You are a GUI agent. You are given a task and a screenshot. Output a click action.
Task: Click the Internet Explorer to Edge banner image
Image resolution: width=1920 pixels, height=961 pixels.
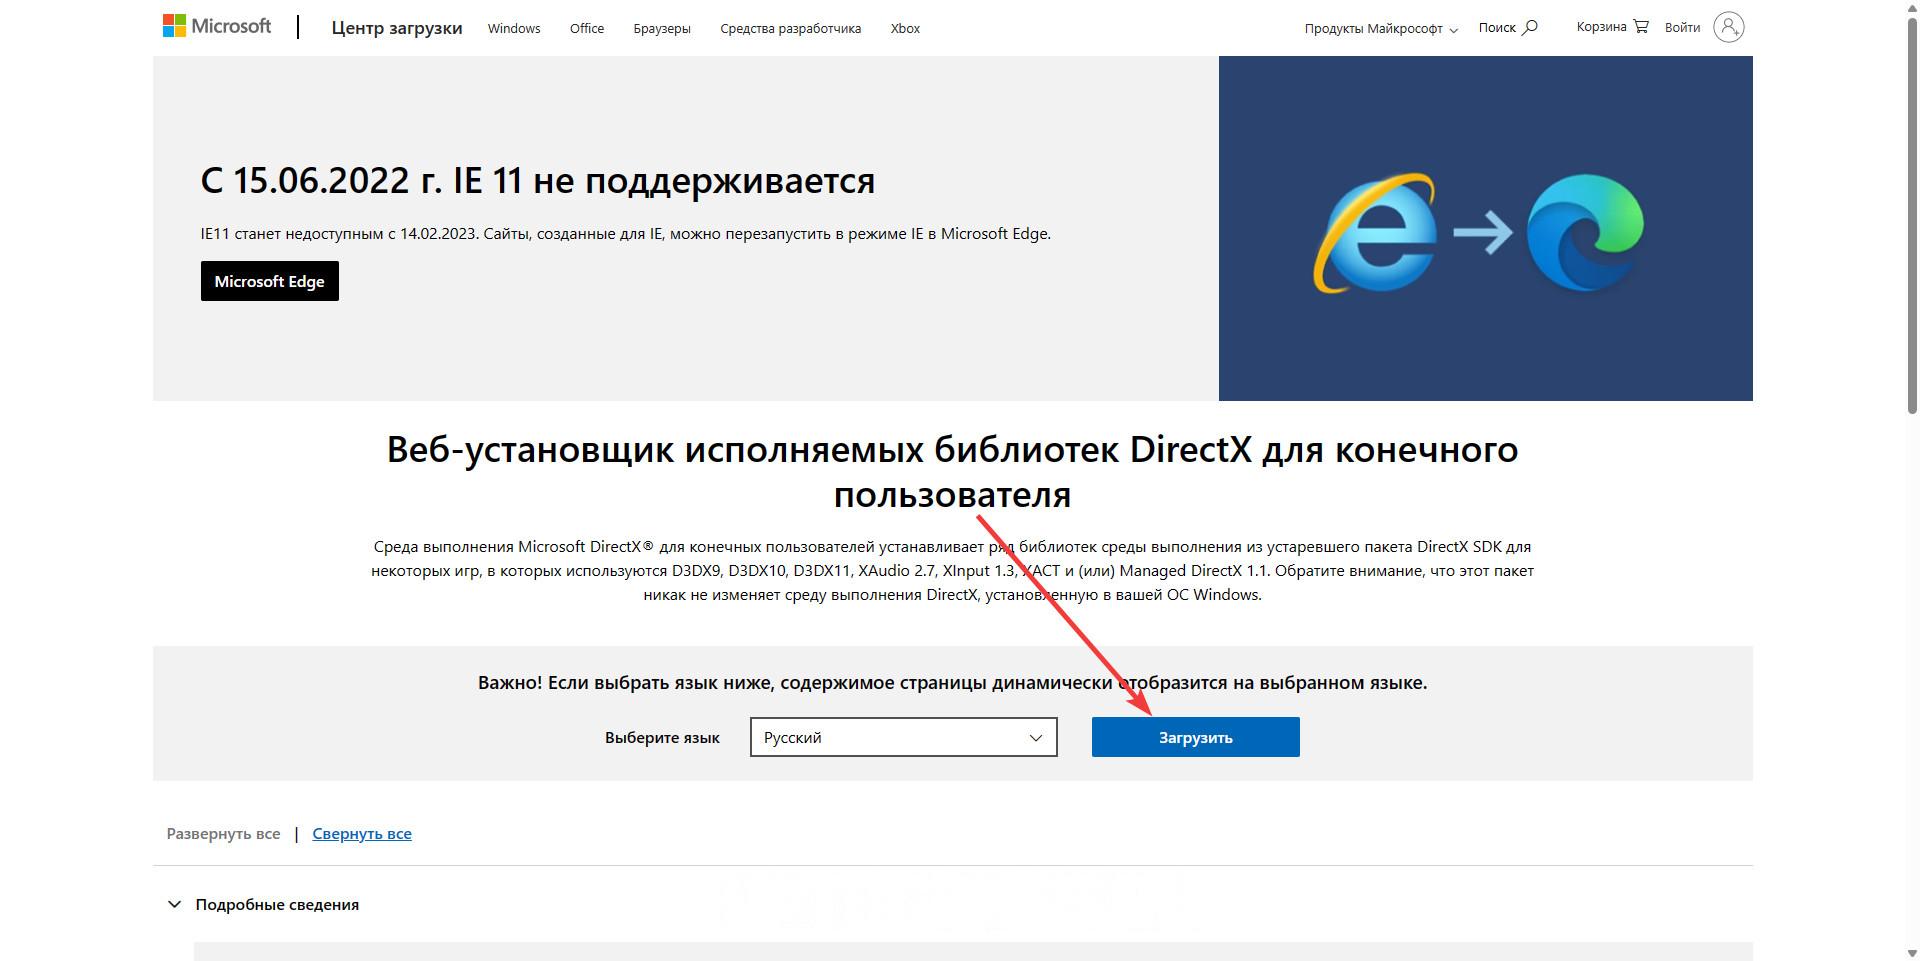coord(1485,228)
